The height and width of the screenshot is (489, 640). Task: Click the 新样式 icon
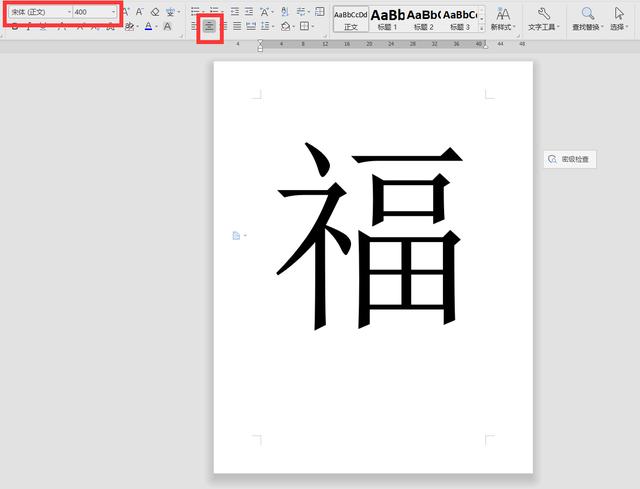click(503, 18)
